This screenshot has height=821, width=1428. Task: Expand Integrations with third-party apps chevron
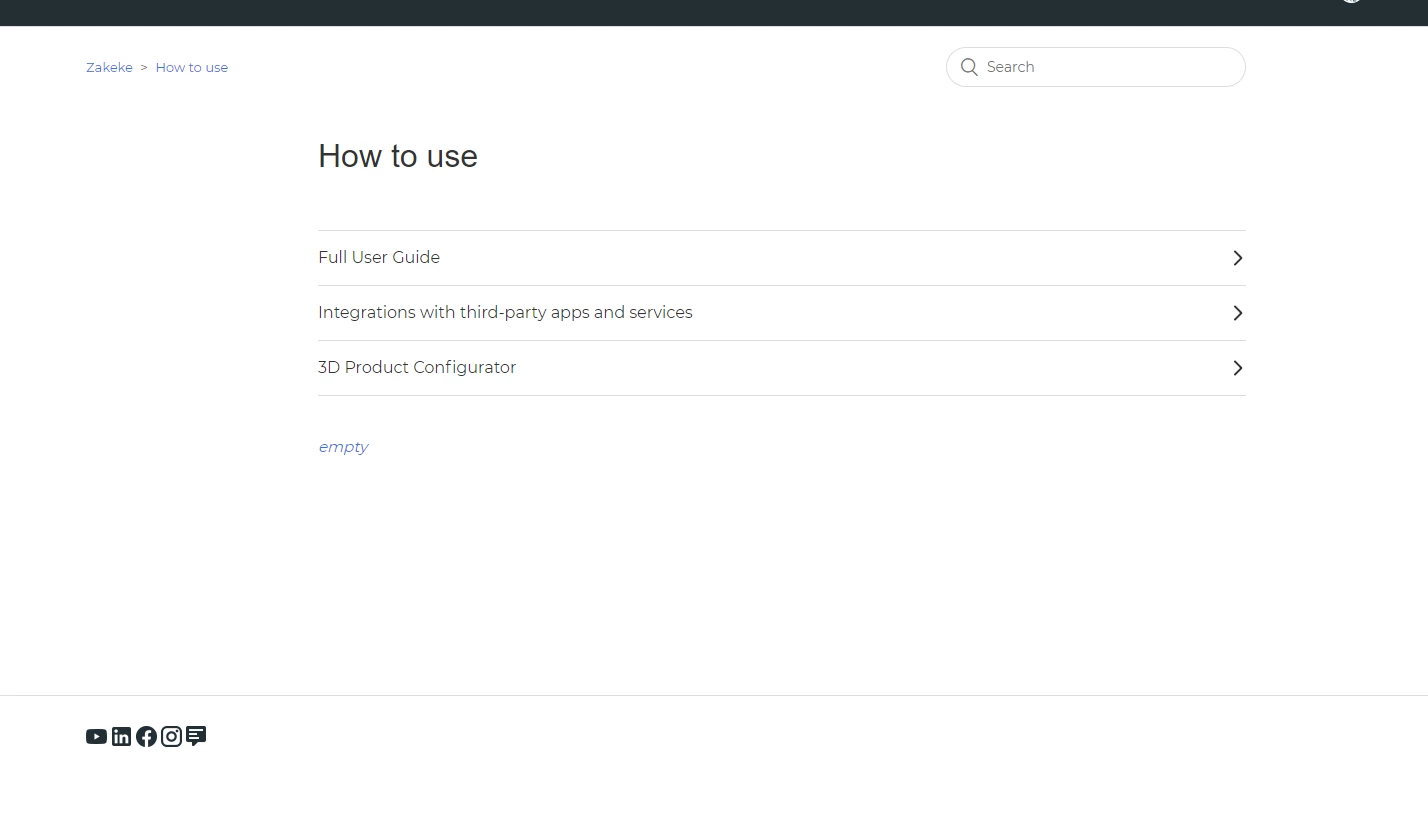1238,313
